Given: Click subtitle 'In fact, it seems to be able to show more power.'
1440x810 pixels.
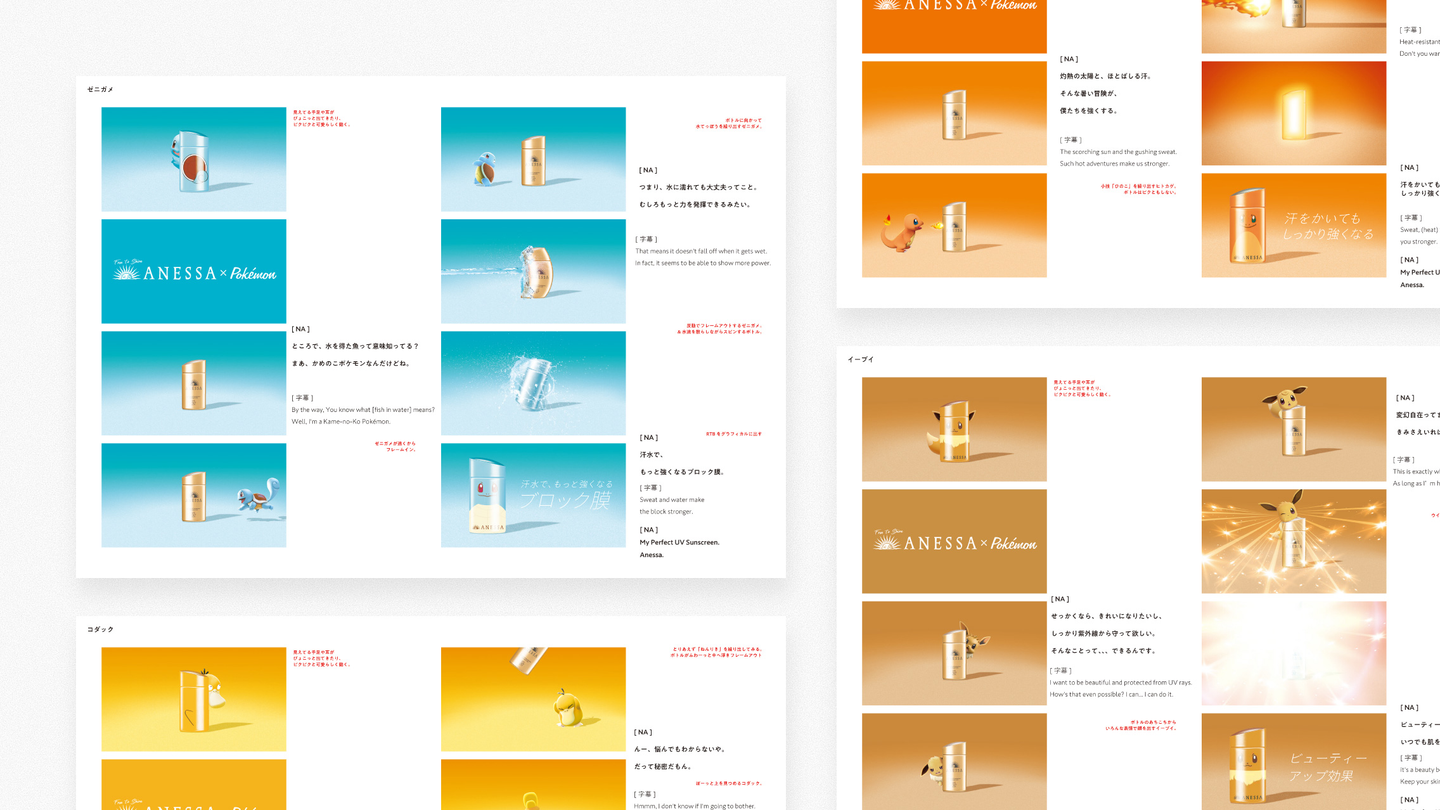Looking at the screenshot, I should coord(703,263).
